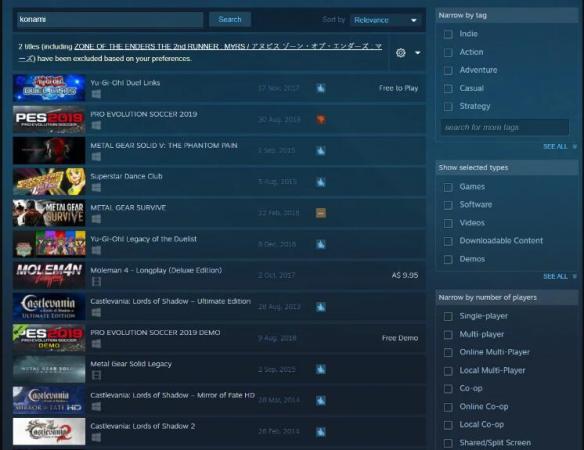Enable the Indie tag checkbox
This screenshot has width=584, height=450.
pyautogui.click(x=448, y=34)
